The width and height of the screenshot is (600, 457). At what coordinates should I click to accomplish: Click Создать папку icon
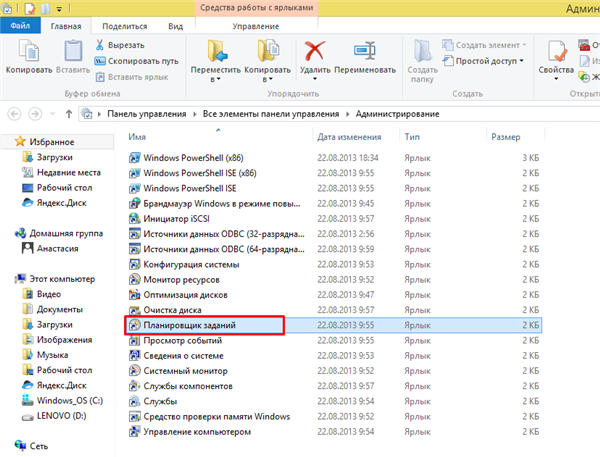click(x=422, y=51)
